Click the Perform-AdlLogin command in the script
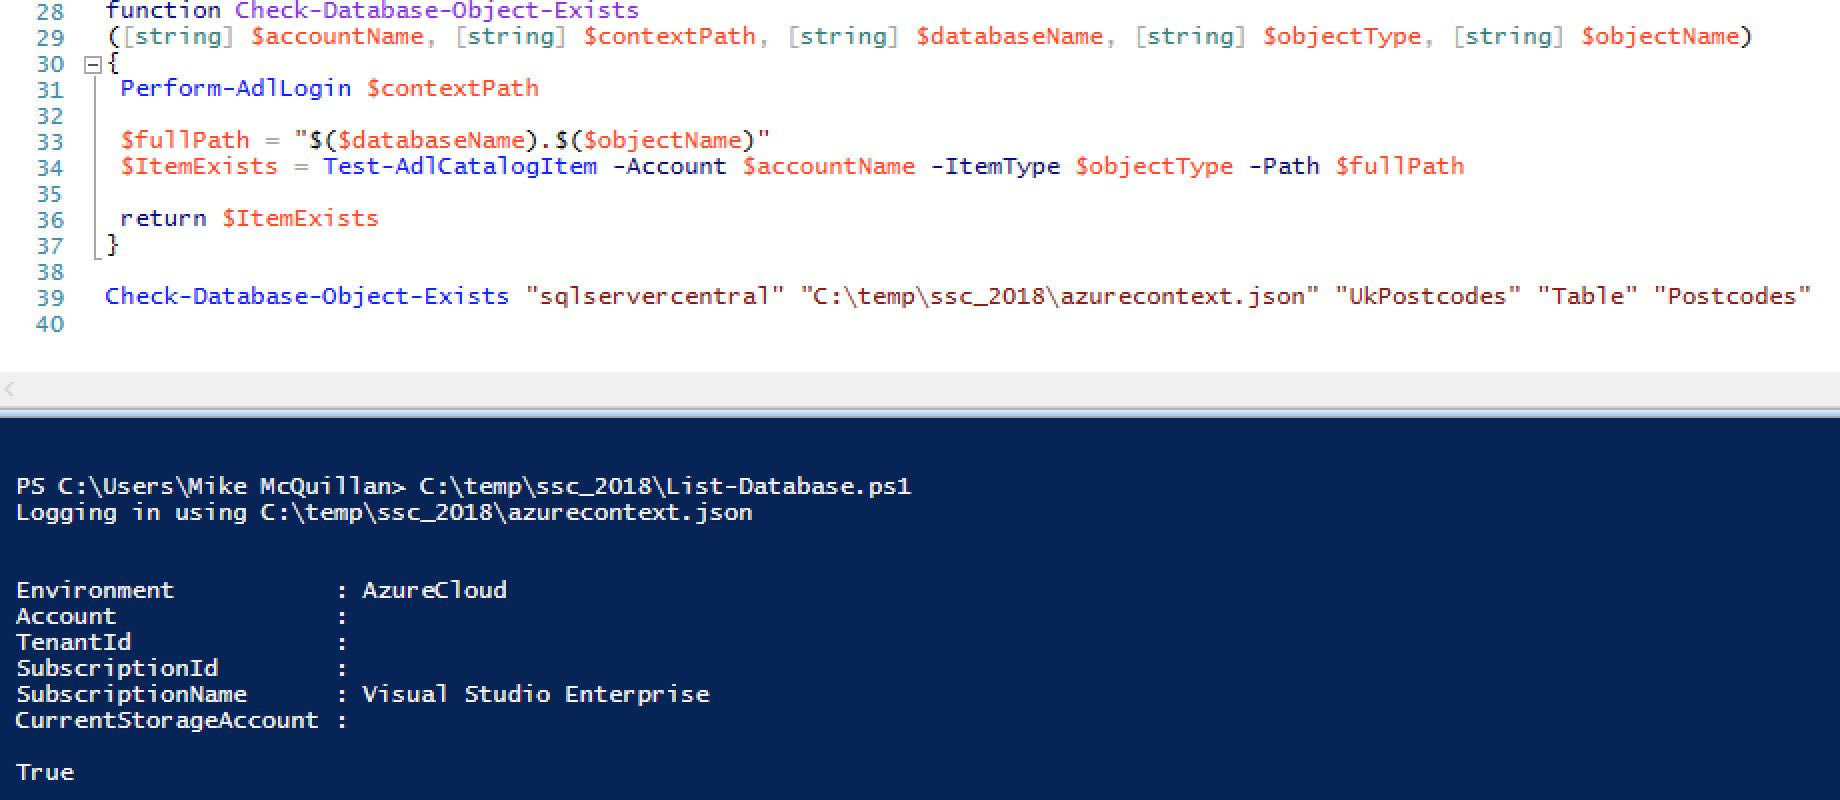The width and height of the screenshot is (1840, 800). point(235,88)
